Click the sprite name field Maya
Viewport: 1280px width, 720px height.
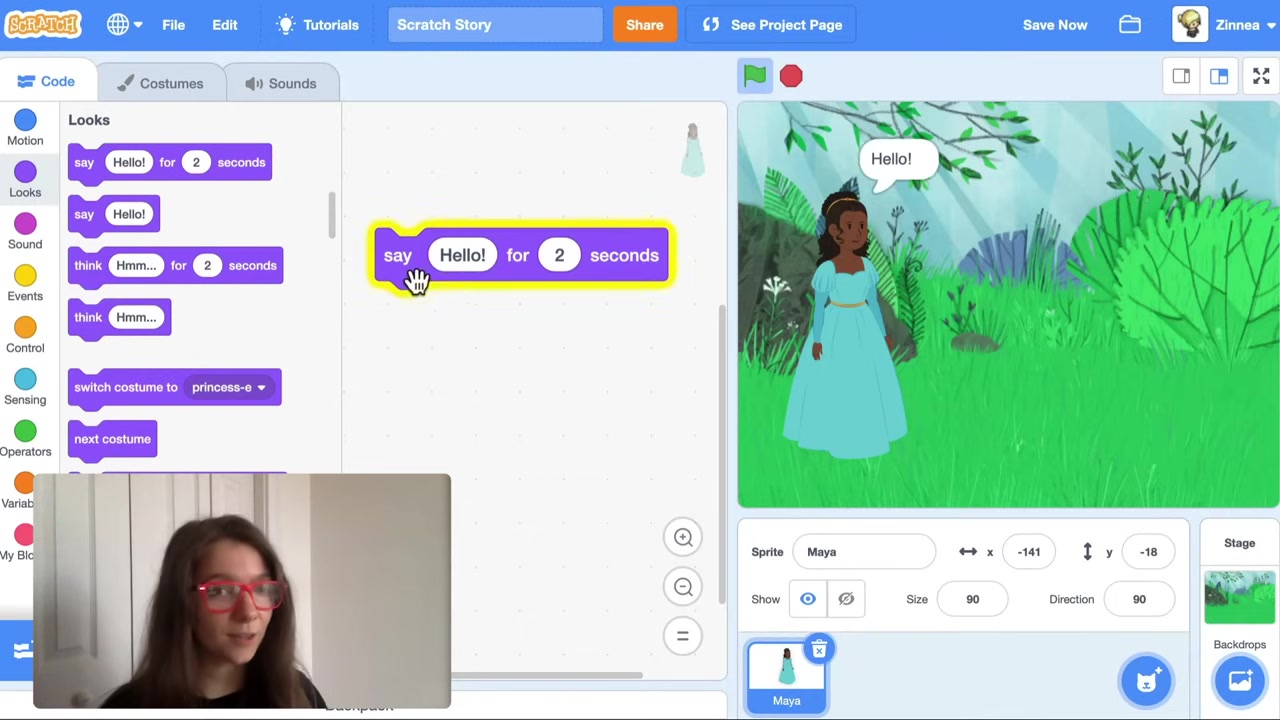point(863,552)
